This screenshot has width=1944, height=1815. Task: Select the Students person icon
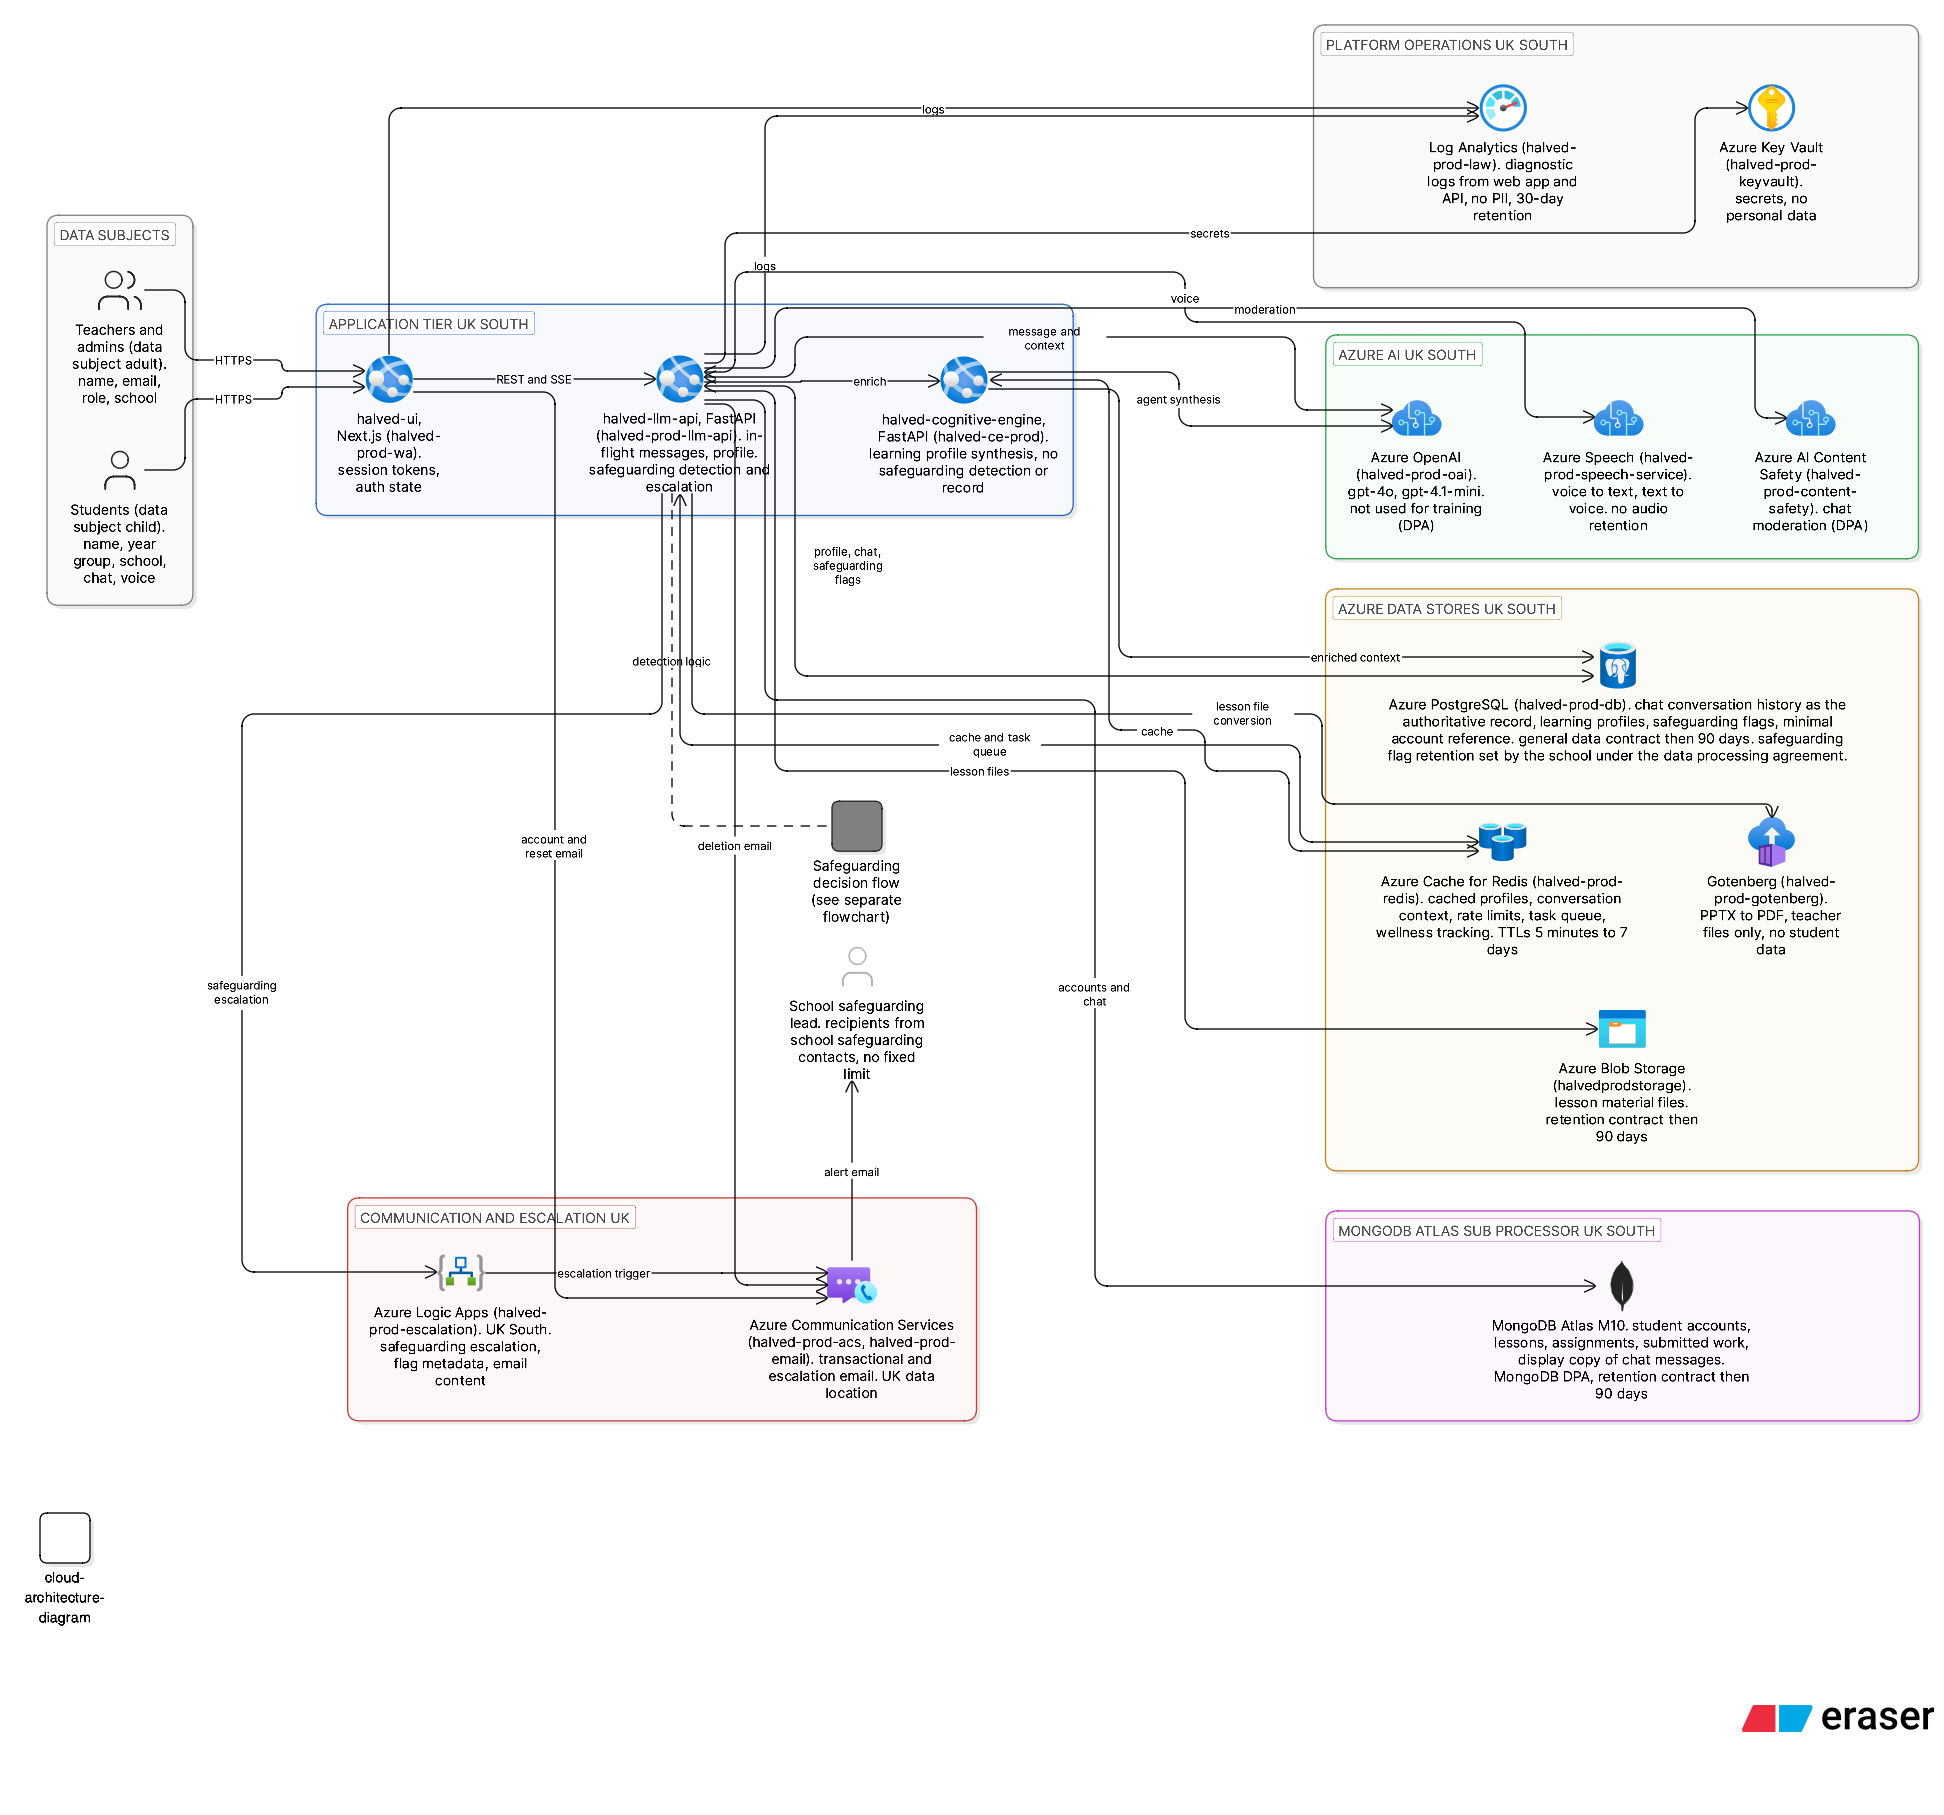(120, 470)
